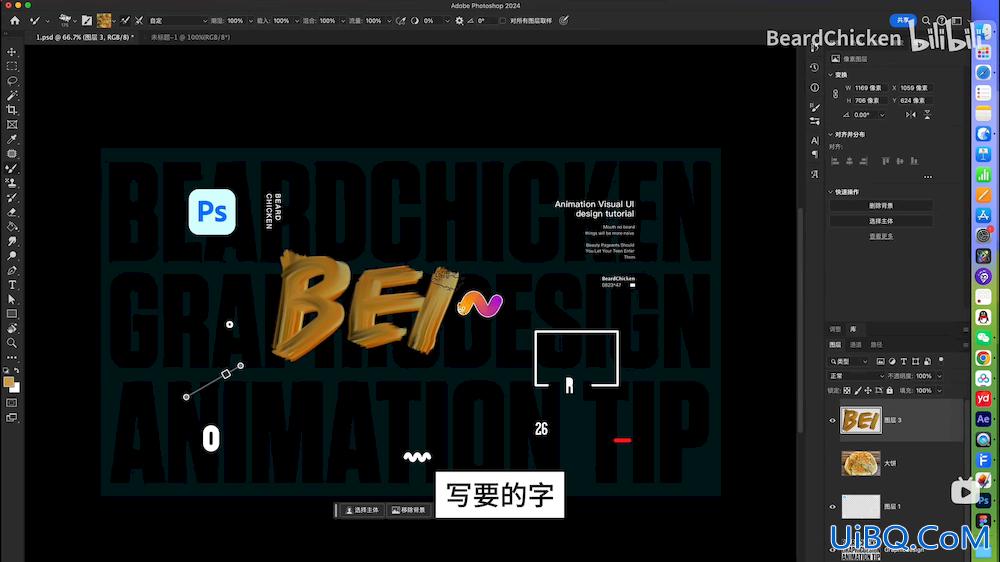Flip layer vertically in Properties

point(927,115)
